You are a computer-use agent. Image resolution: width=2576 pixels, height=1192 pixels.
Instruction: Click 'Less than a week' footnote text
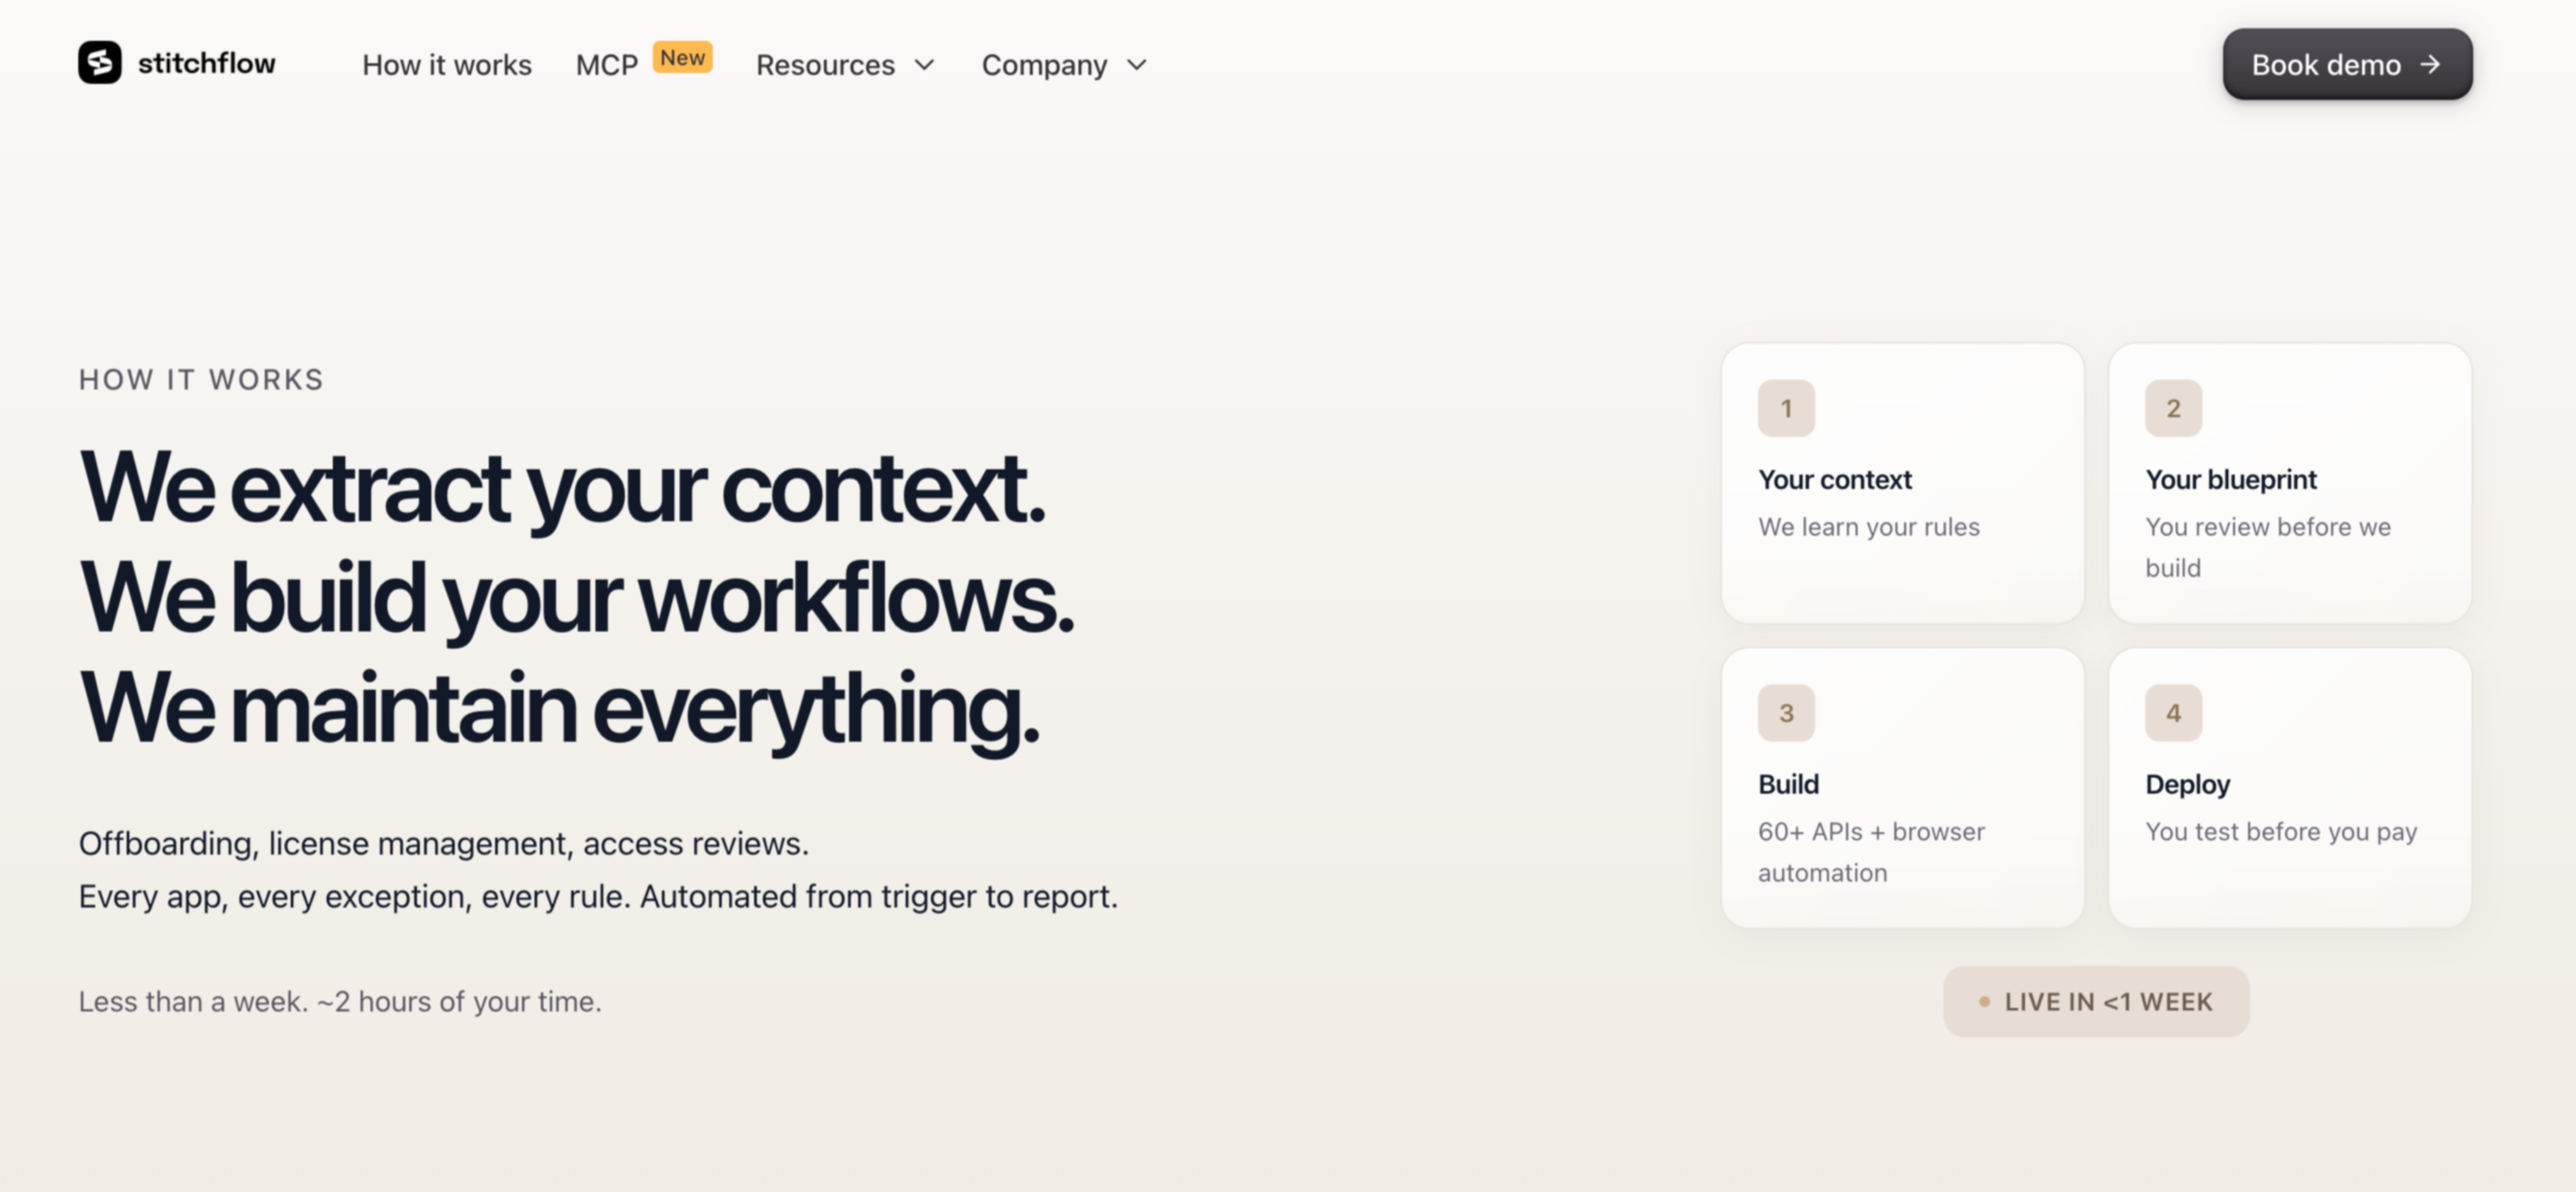pyautogui.click(x=340, y=1001)
